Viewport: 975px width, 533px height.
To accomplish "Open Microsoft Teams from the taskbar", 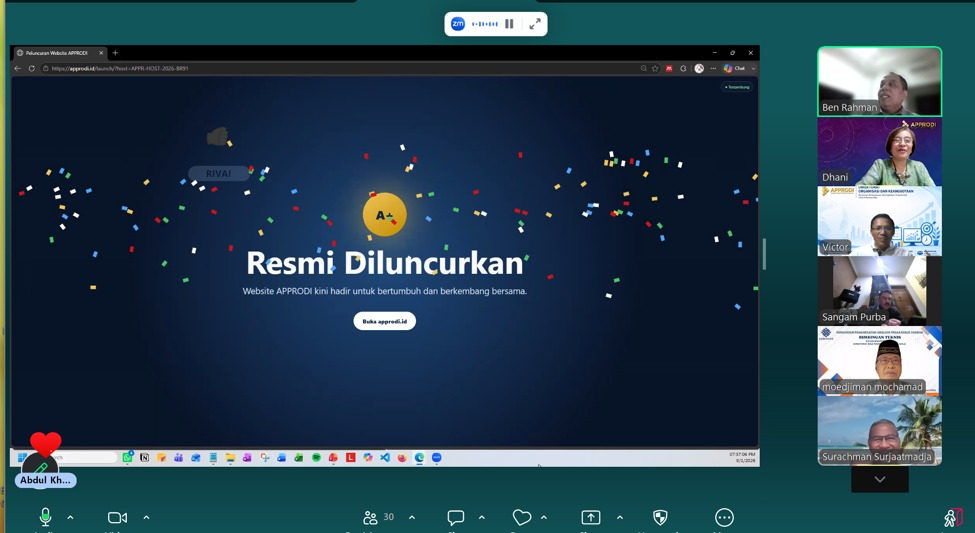I will click(x=178, y=458).
